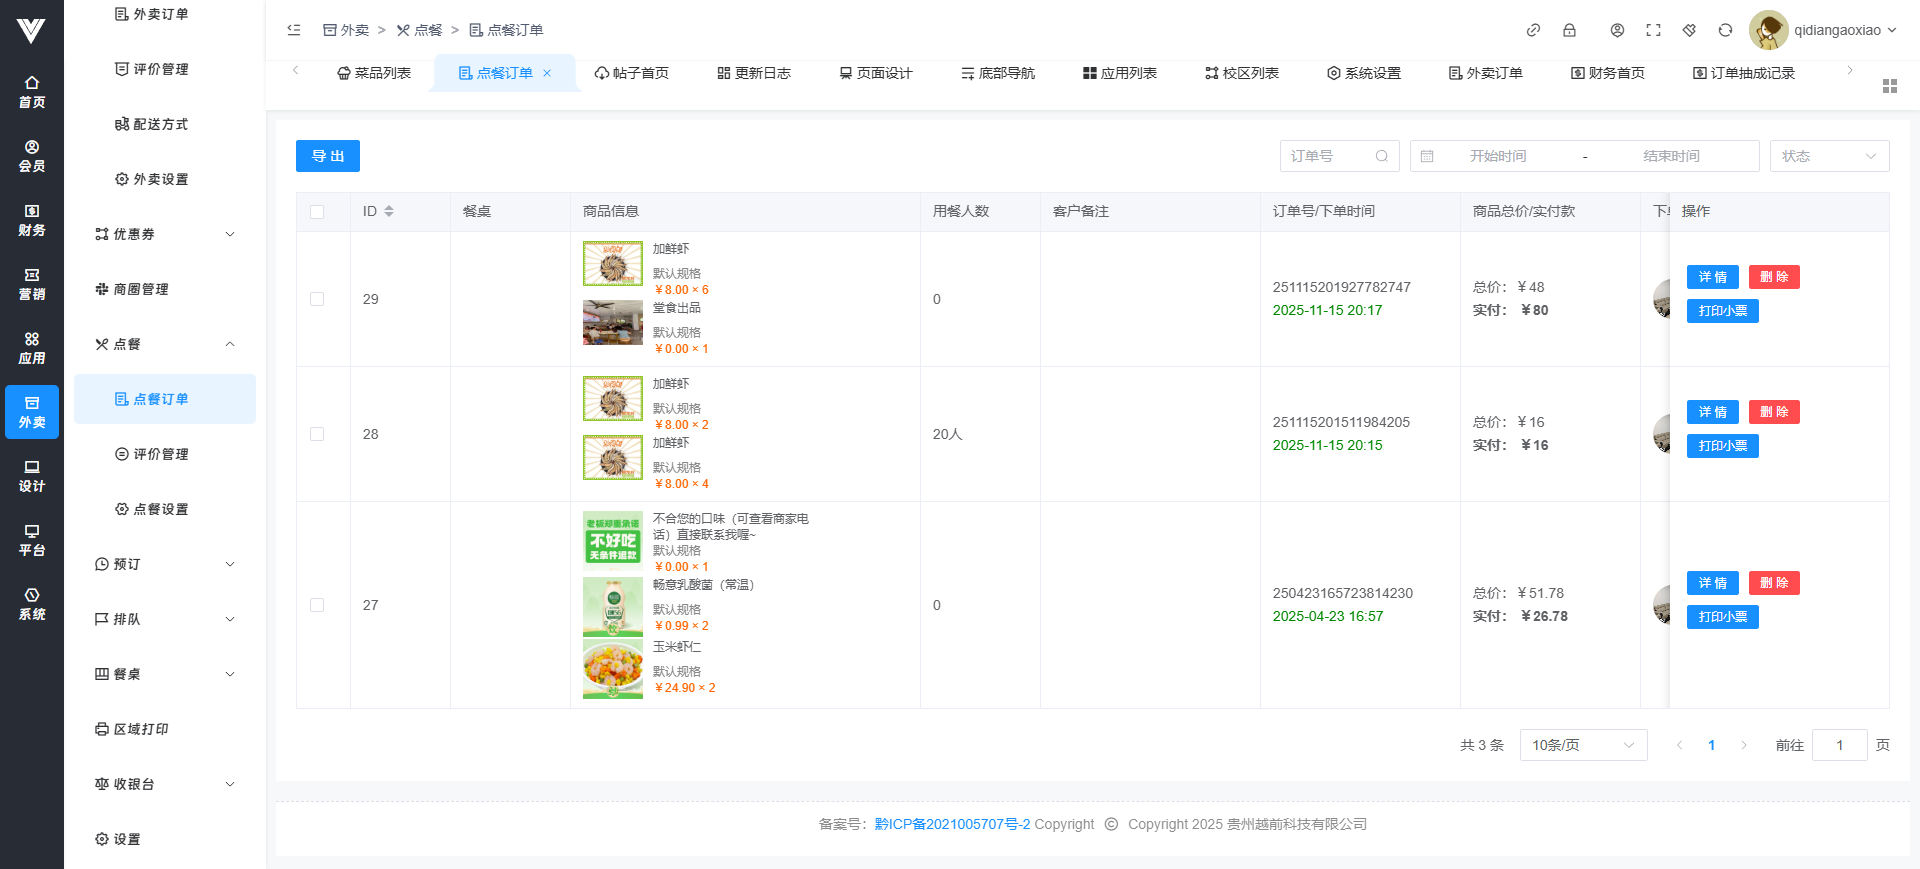Click the fullscreen toggle icon in header
This screenshot has height=869, width=1920.
click(1653, 30)
